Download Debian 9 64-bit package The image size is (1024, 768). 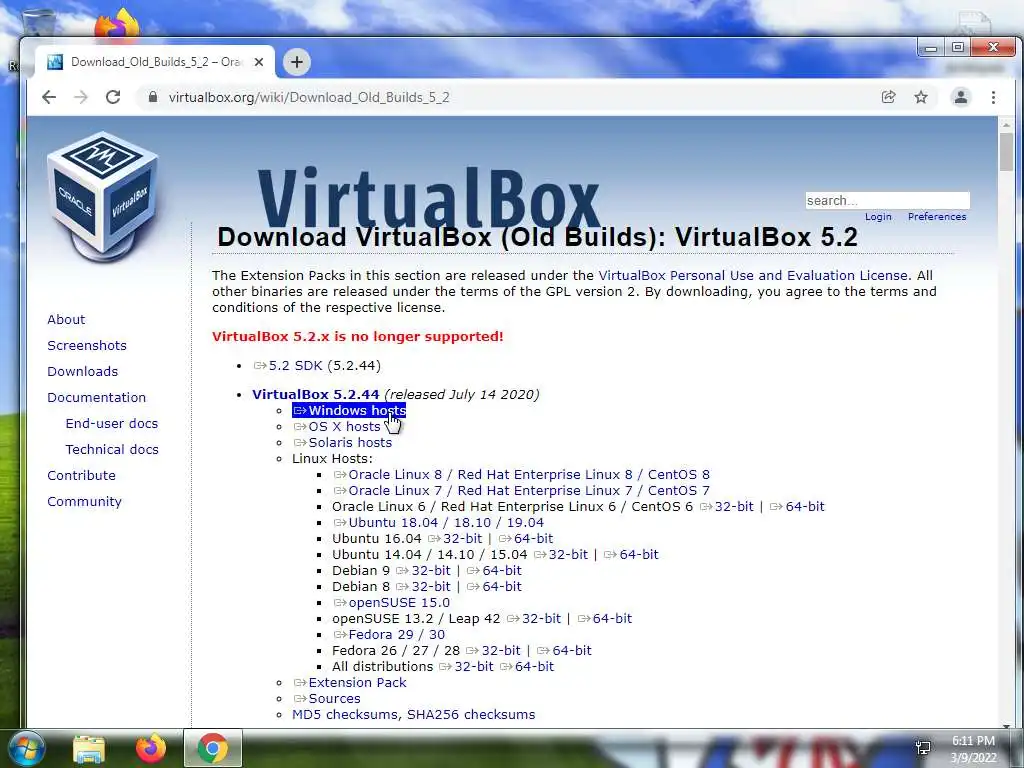(494, 570)
